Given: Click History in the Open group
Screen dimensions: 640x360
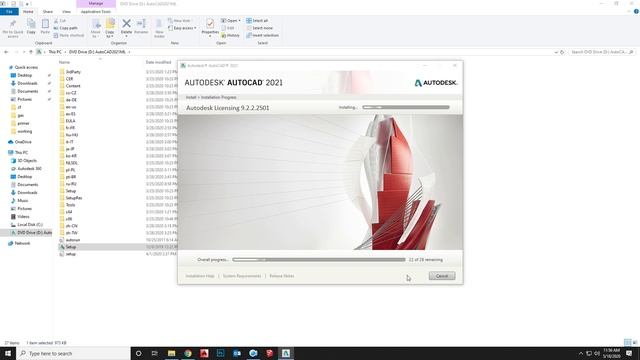Looking at the screenshot, I should click(x=230, y=35).
